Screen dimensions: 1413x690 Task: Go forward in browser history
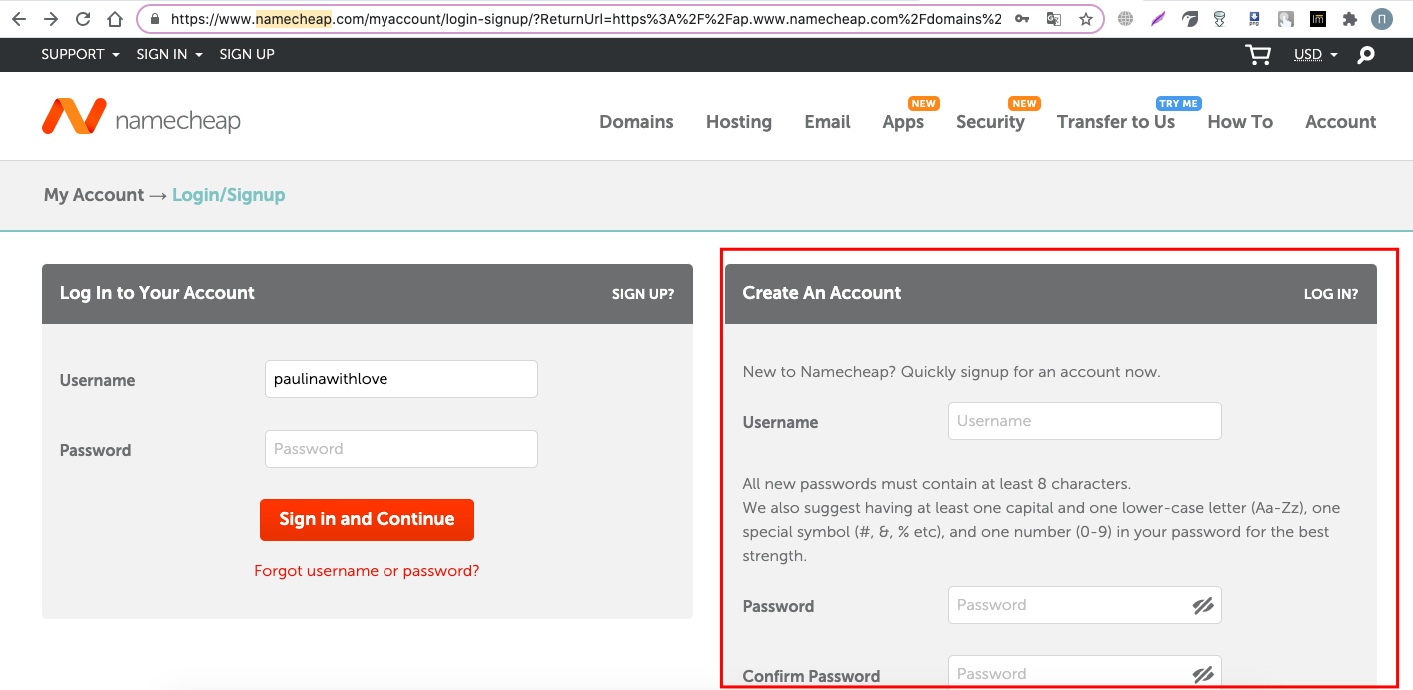[51, 19]
